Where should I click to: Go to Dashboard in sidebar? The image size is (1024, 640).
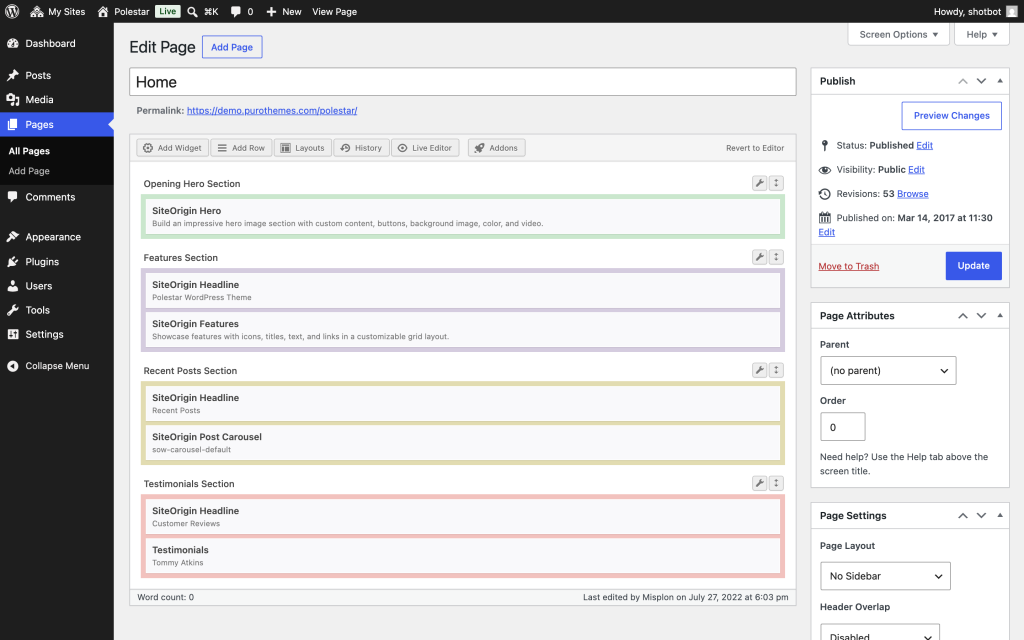[57, 43]
